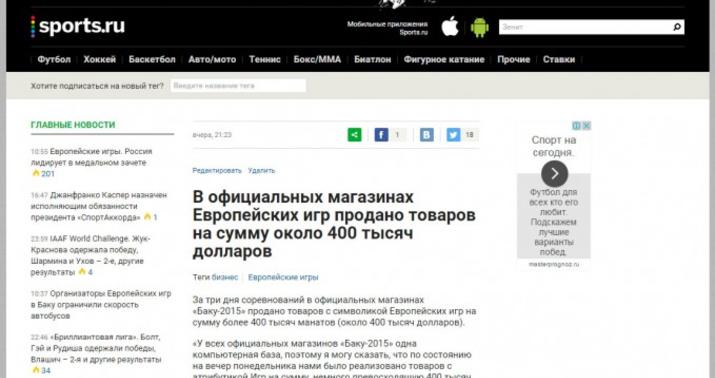This screenshot has width=715, height=378.
Task: Share article on Twitter
Action: [x=453, y=135]
